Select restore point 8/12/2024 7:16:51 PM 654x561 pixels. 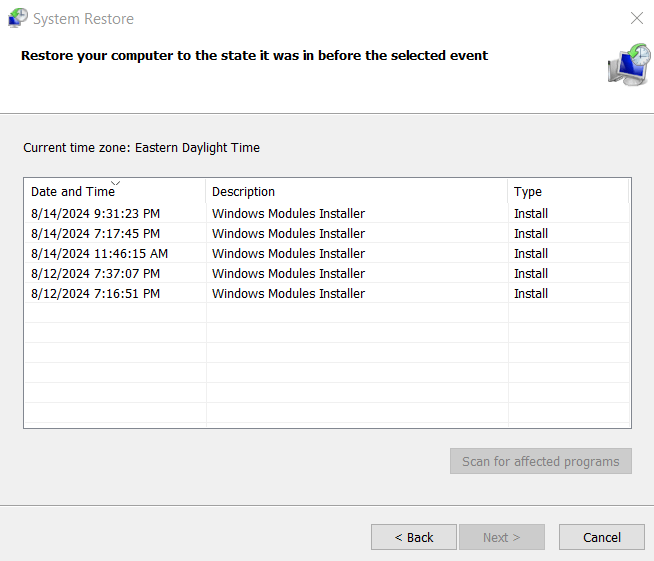[327, 294]
